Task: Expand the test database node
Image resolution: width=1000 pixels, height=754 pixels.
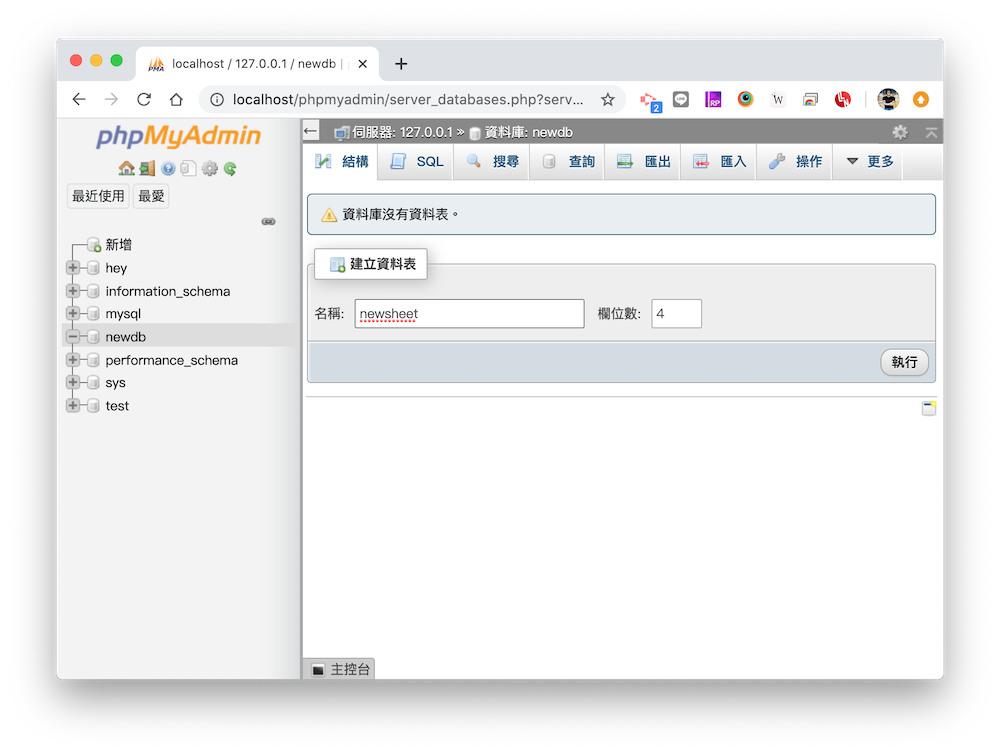Action: (73, 405)
